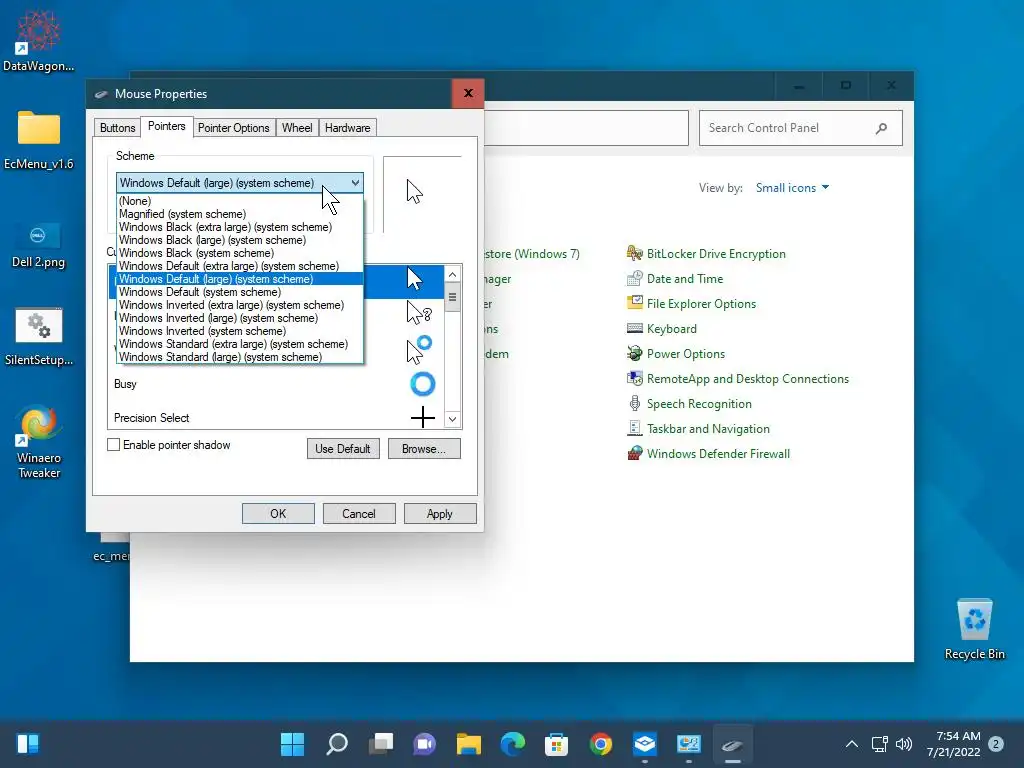Click the BitLocker Drive Encryption icon
The image size is (1024, 768).
634,253
